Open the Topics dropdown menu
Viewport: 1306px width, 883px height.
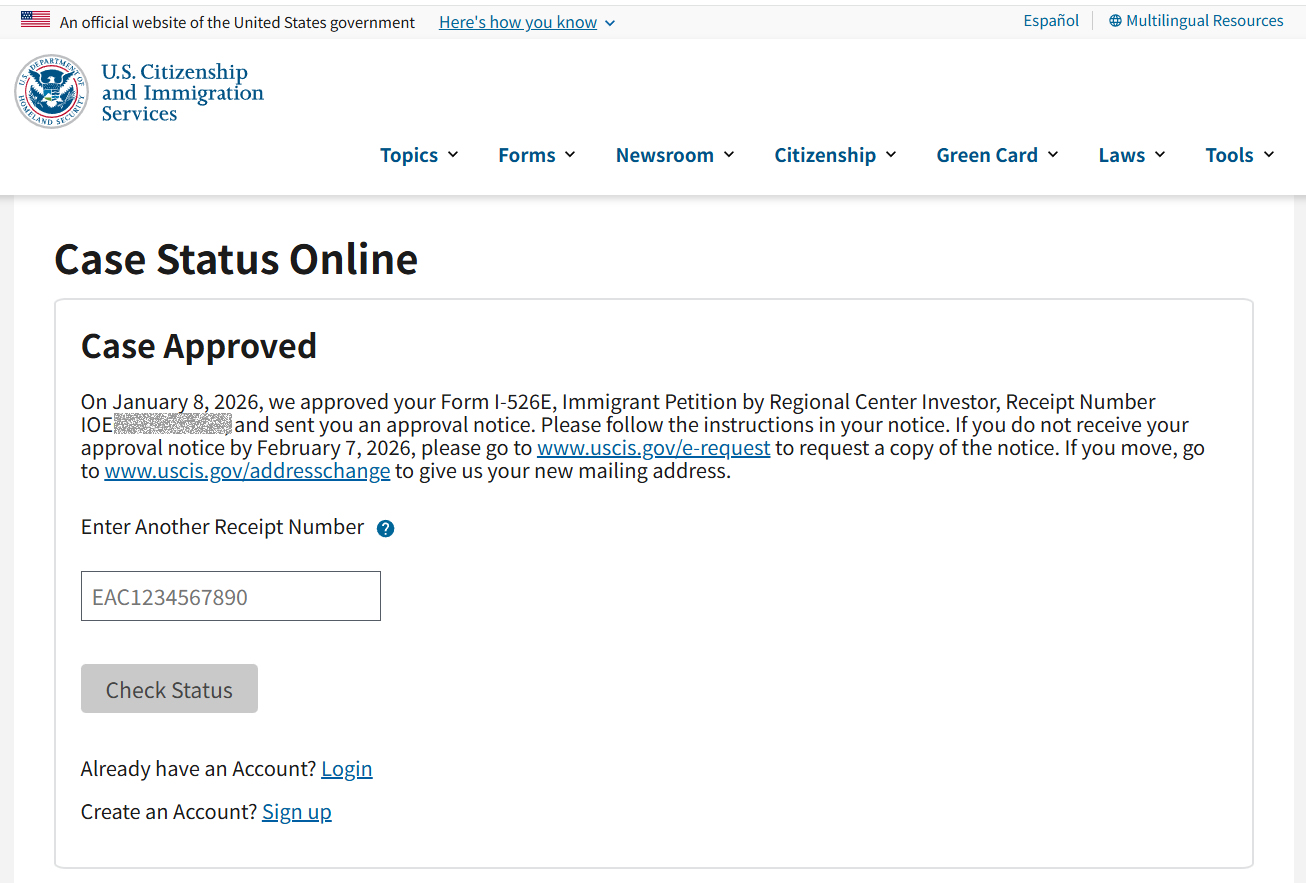click(x=419, y=155)
